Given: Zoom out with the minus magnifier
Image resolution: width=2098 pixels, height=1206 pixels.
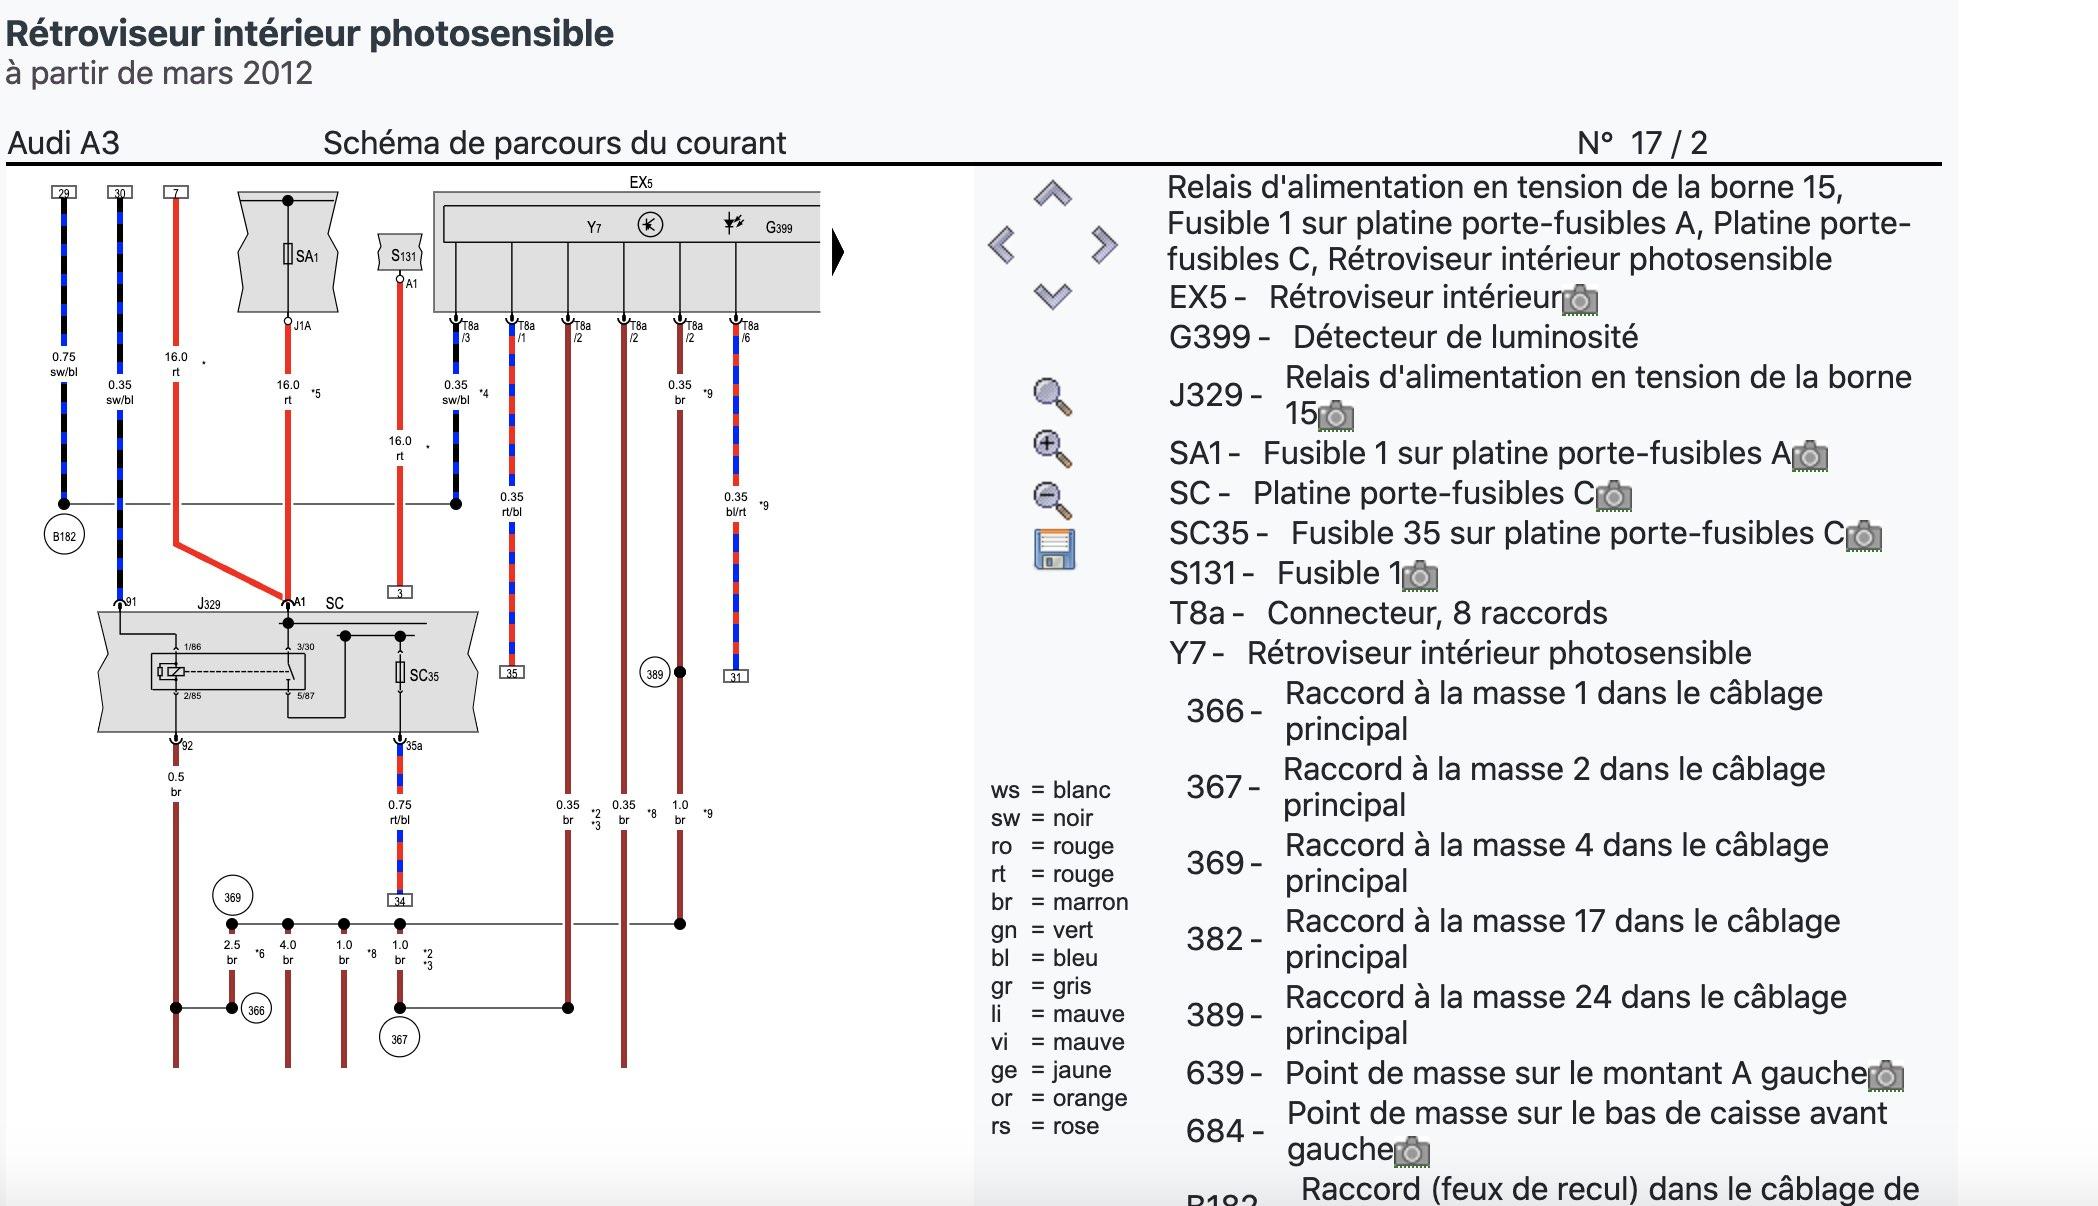Looking at the screenshot, I should click(x=1052, y=499).
